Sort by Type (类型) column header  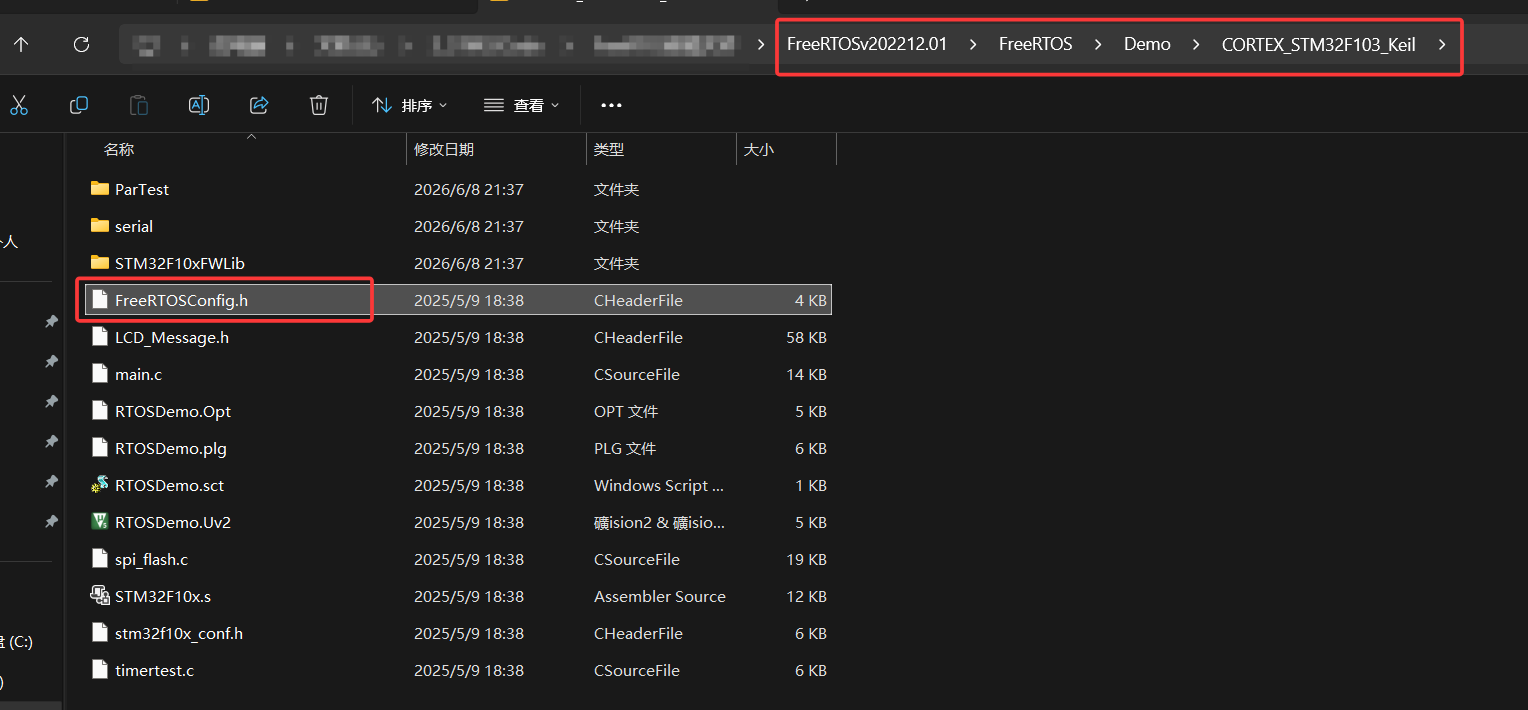point(609,149)
